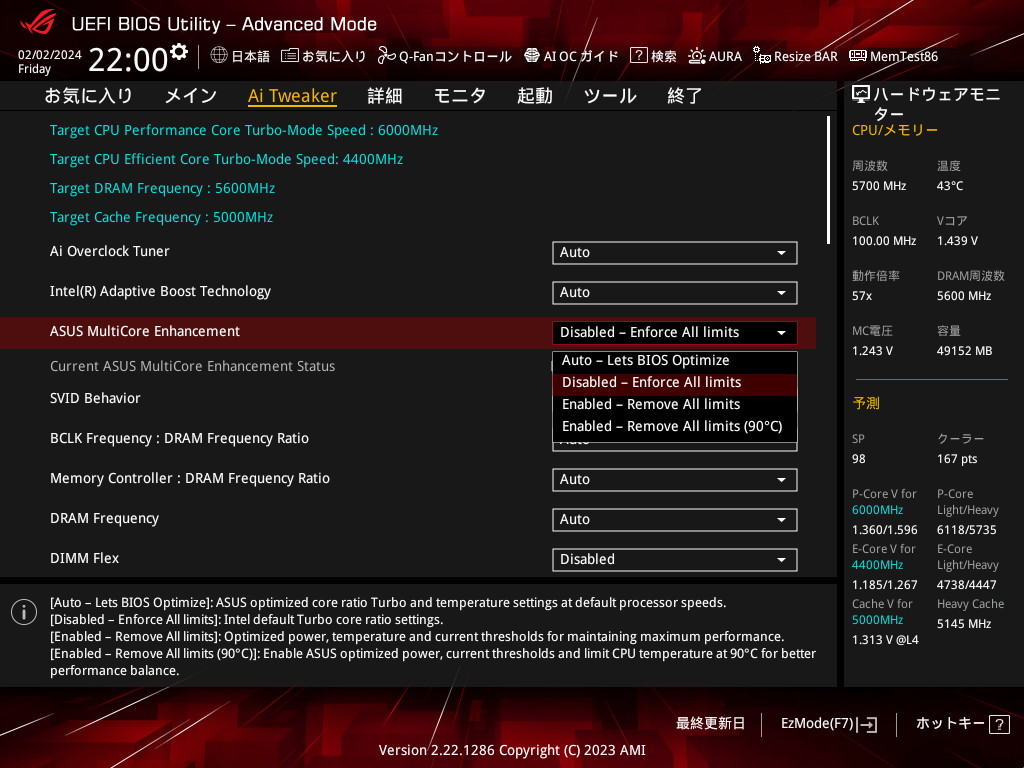Click 1.439 V core voltage value
This screenshot has height=768, width=1024.
click(x=957, y=241)
